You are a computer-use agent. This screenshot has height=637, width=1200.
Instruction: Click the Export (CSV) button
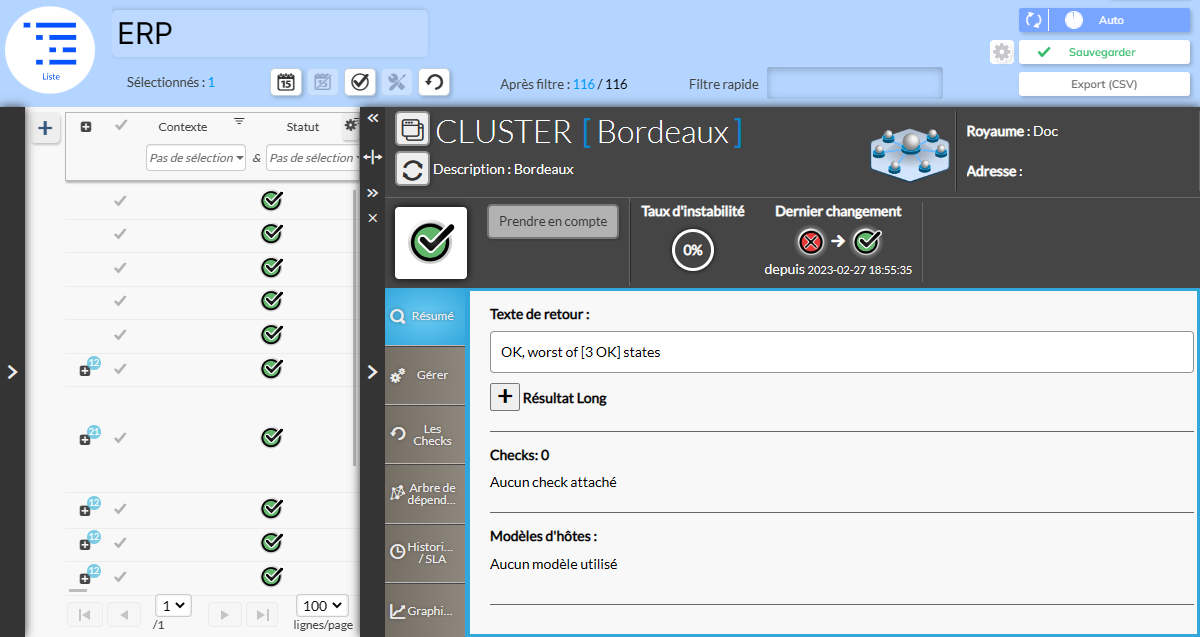click(1103, 84)
